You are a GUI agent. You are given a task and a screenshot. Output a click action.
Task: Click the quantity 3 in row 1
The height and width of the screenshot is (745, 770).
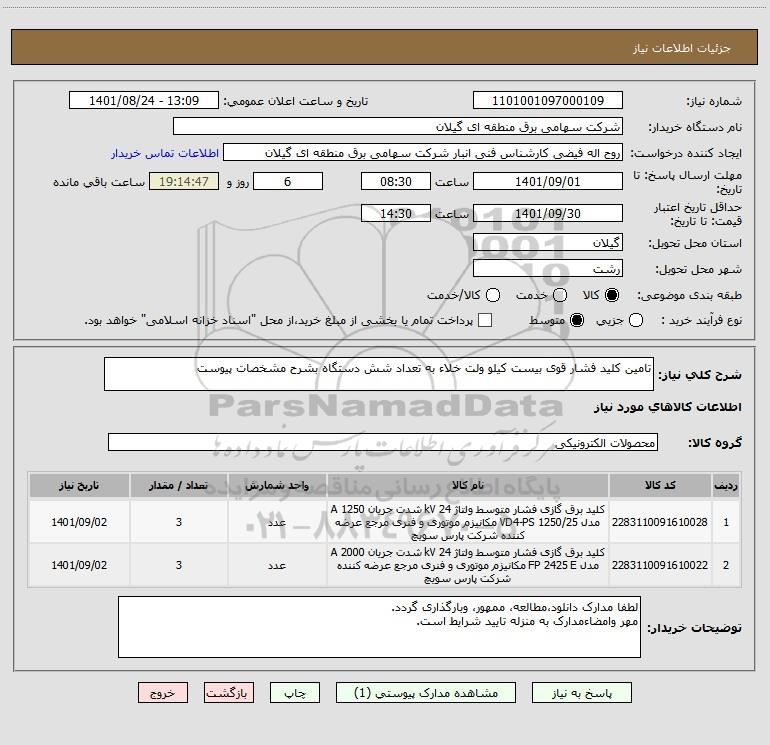tap(179, 522)
